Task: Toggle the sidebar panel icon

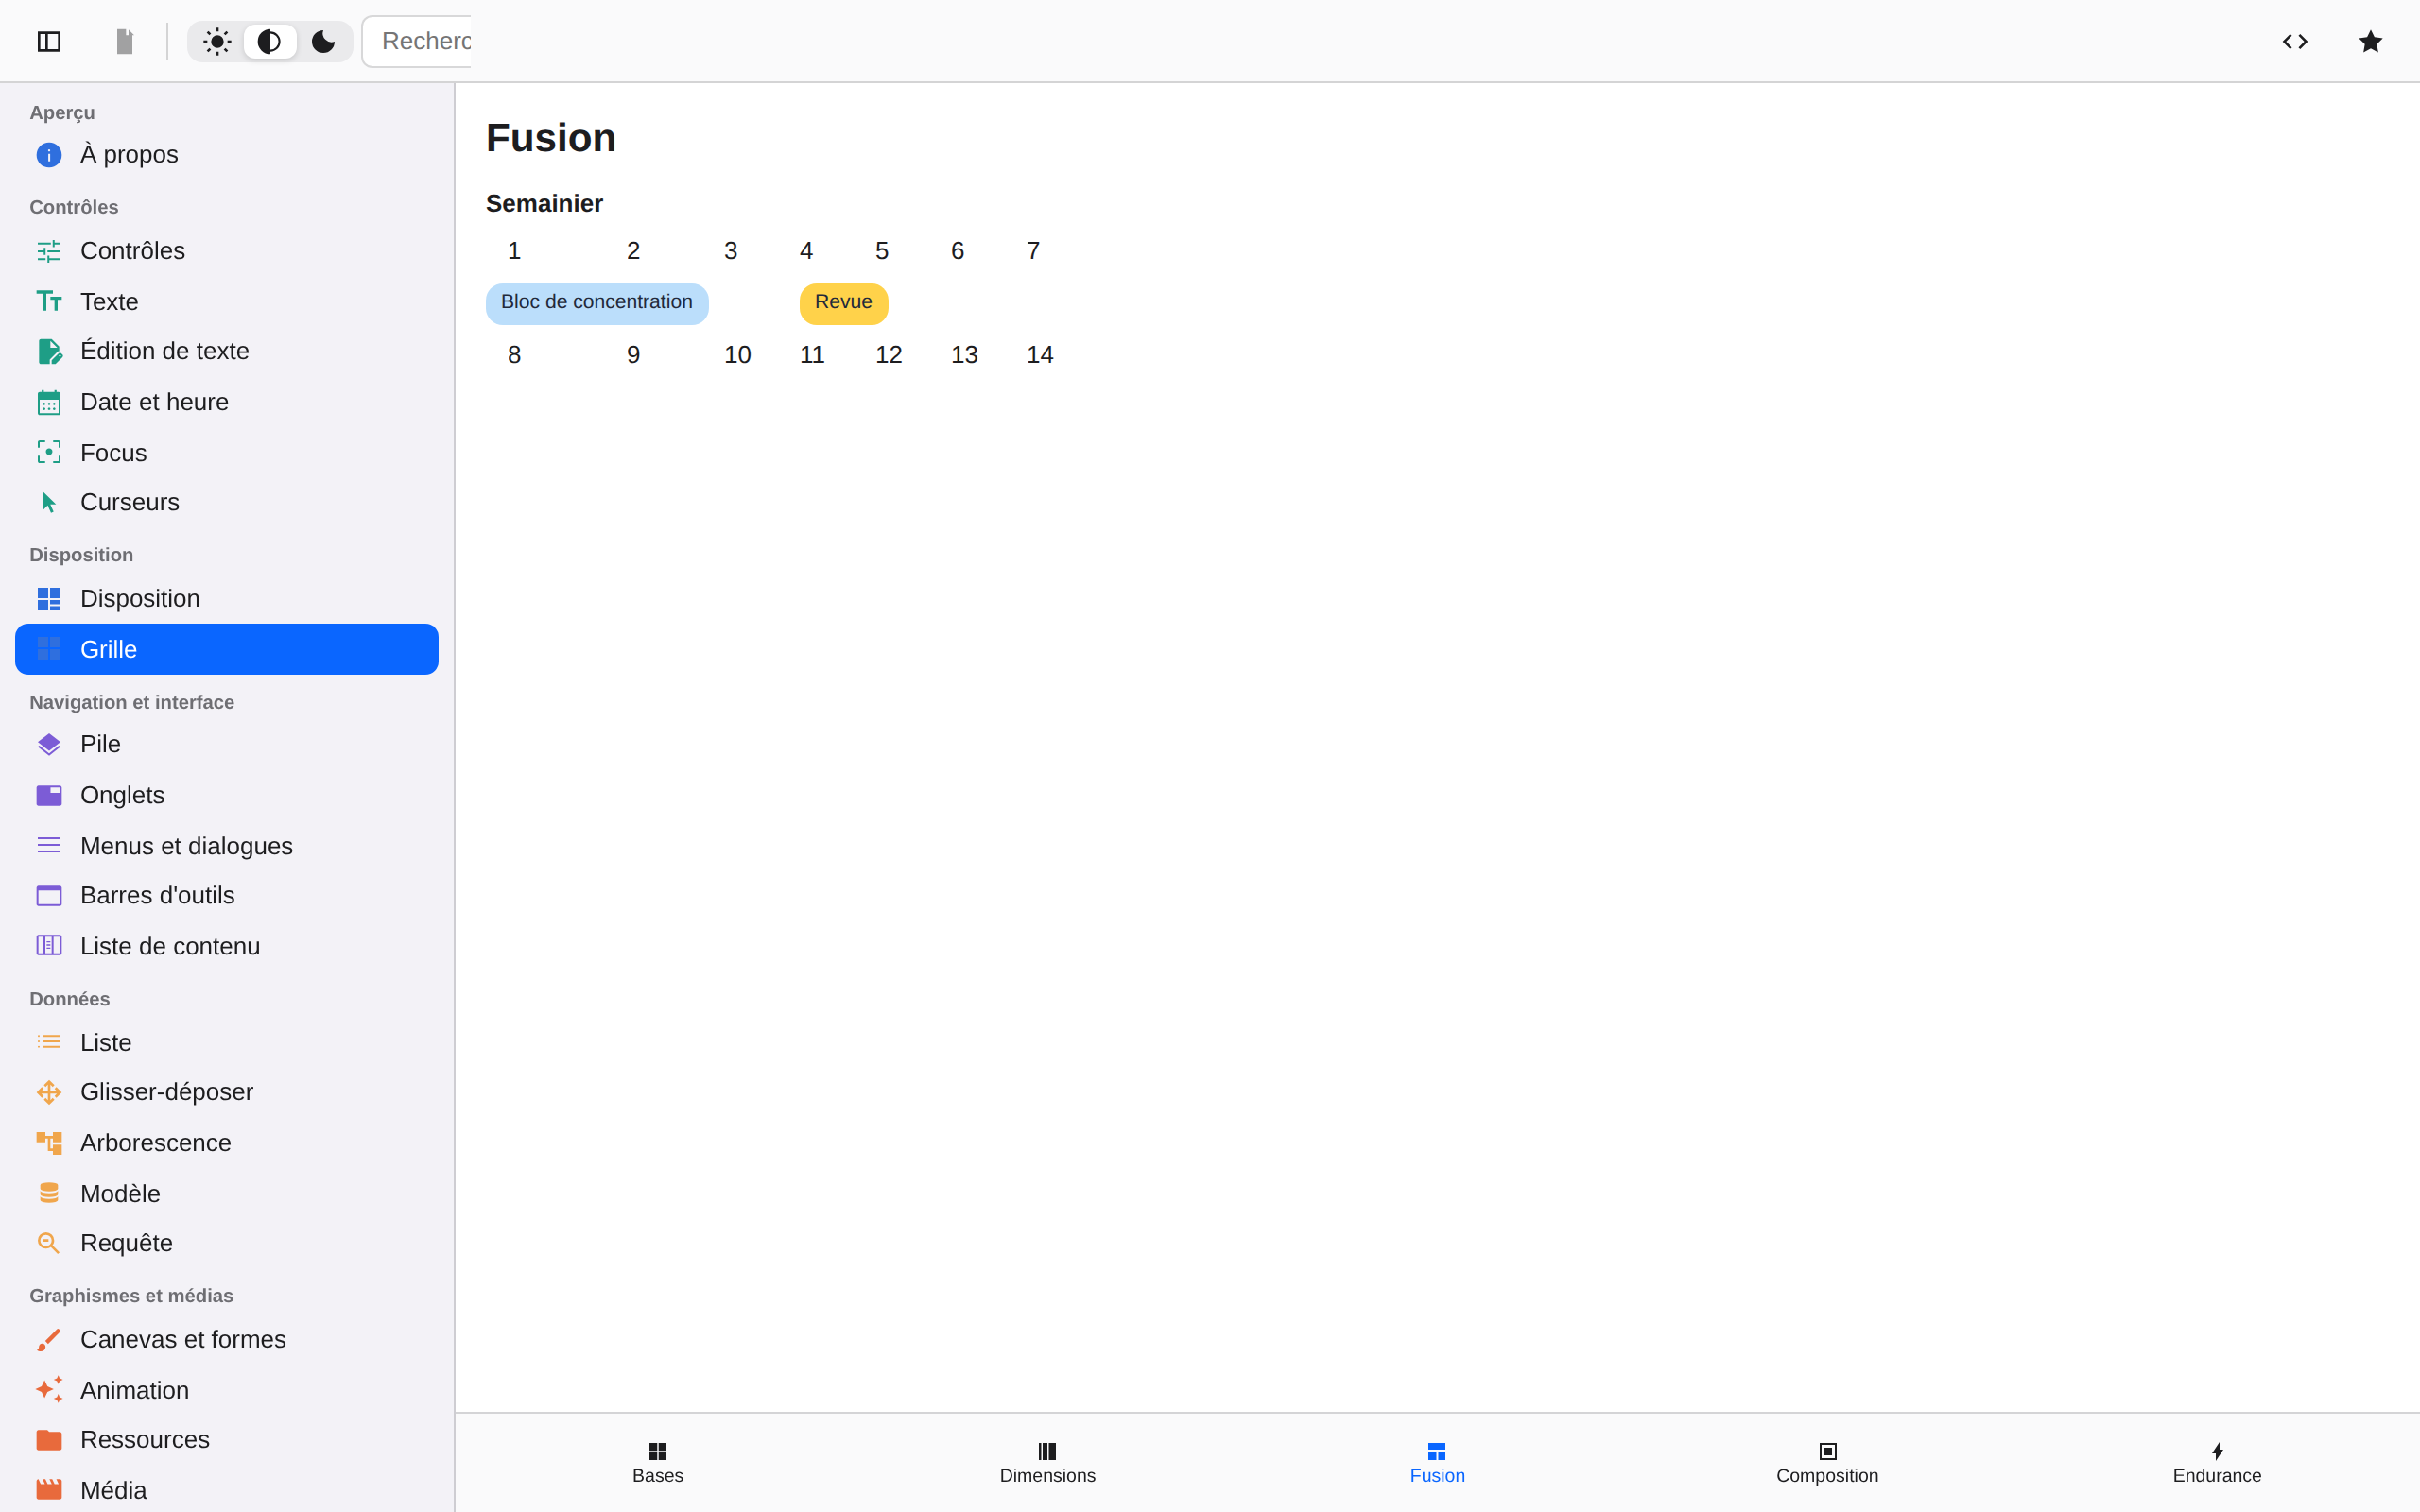Action: coord(49,41)
